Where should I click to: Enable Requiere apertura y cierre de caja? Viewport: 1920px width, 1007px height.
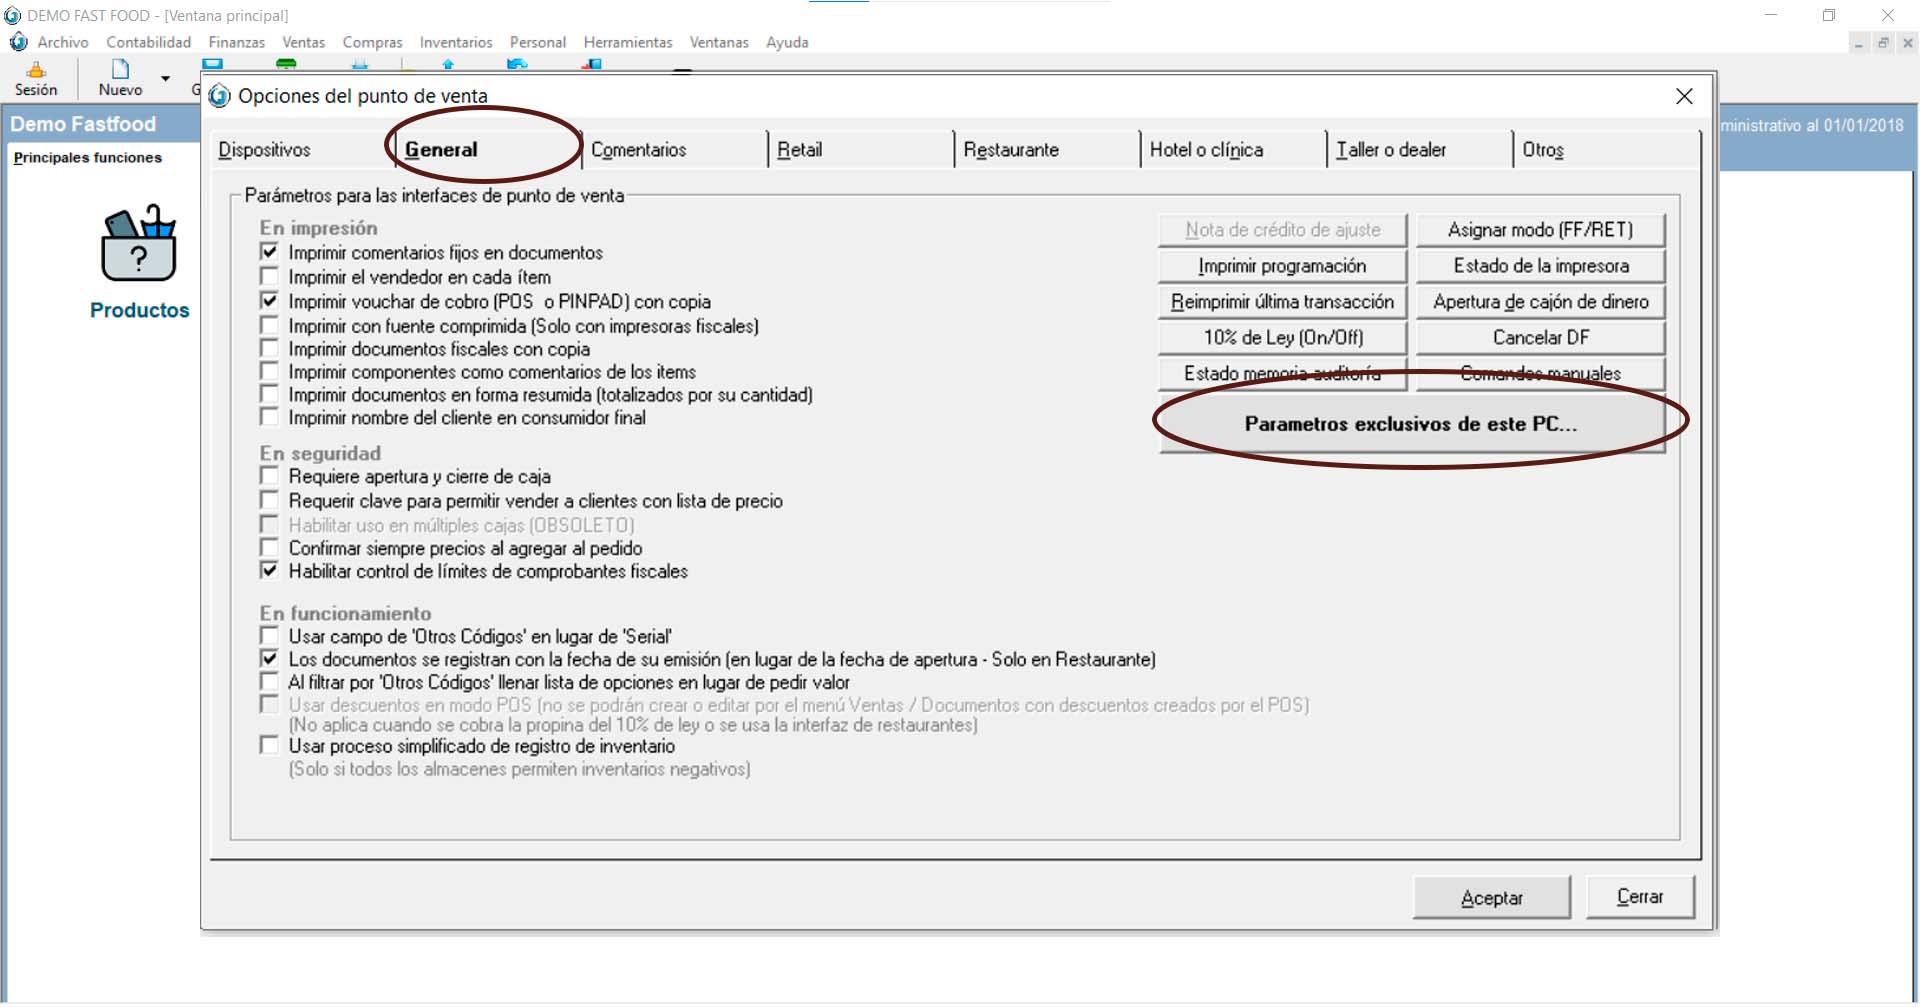coord(269,476)
